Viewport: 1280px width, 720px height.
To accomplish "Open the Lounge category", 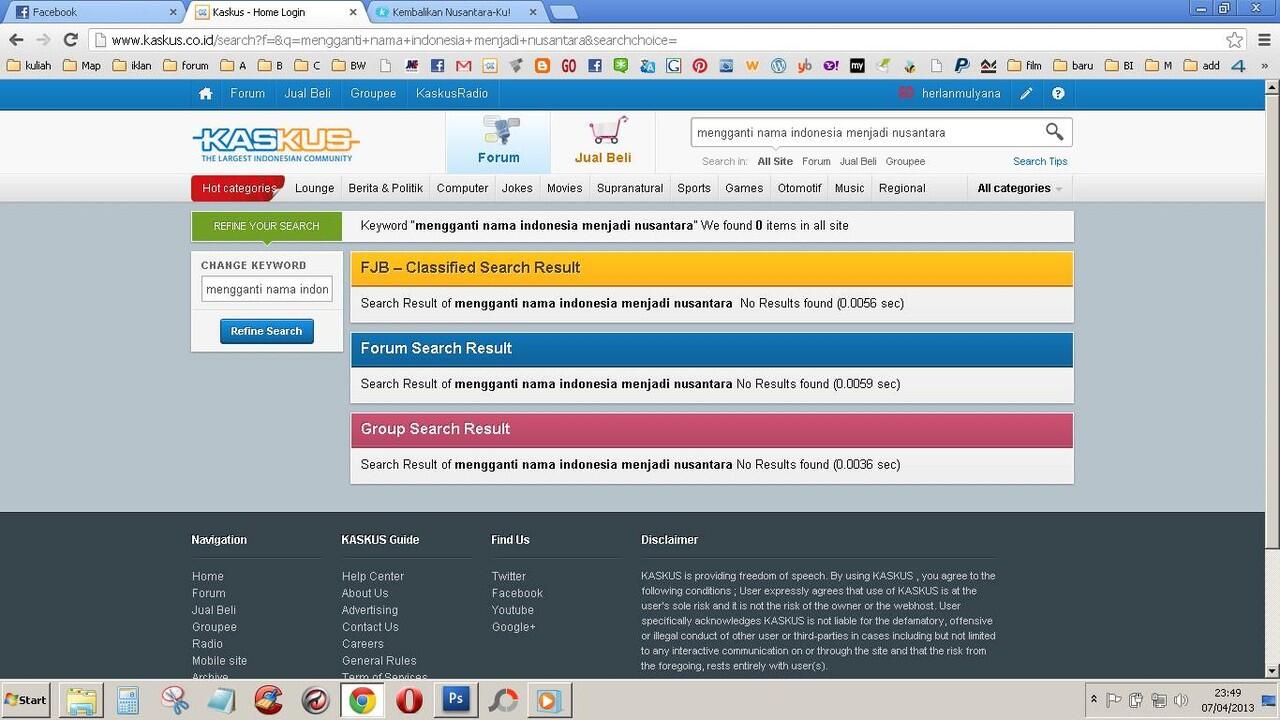I will (315, 188).
